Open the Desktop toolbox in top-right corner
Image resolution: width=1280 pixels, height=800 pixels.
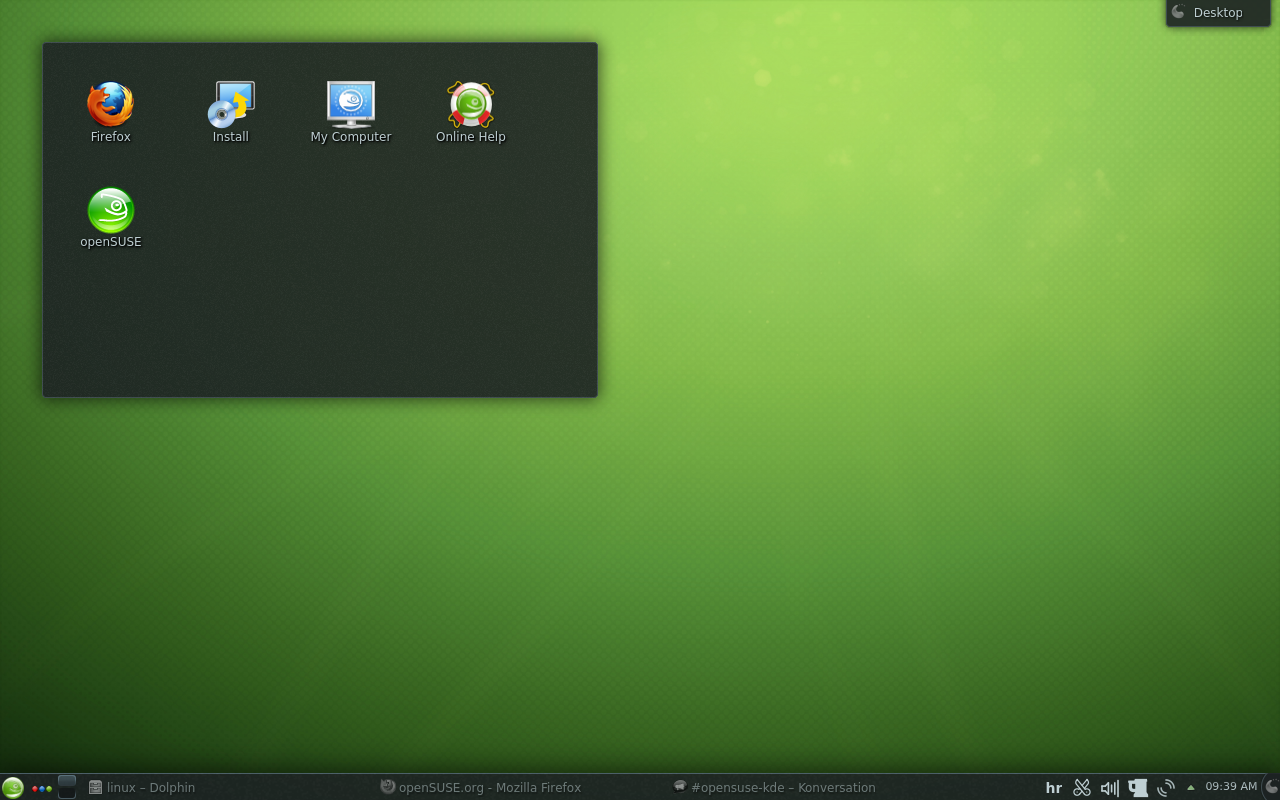[1217, 13]
